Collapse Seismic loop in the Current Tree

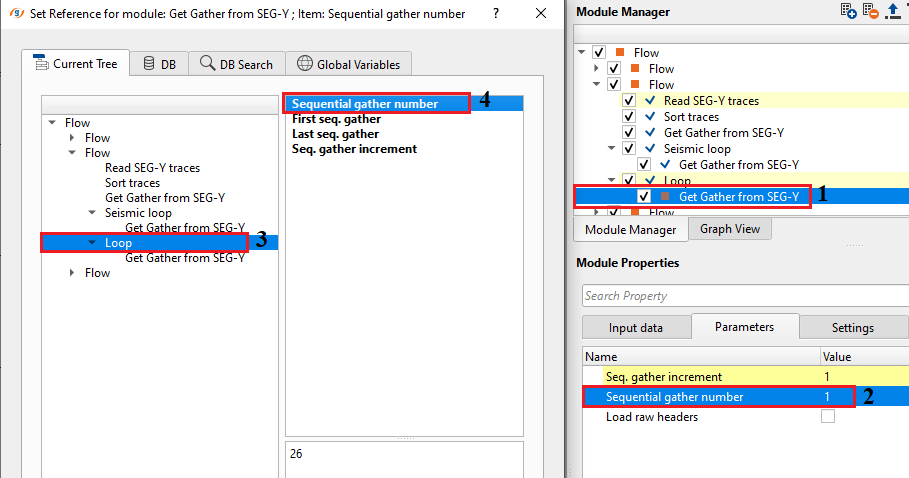[x=92, y=213]
